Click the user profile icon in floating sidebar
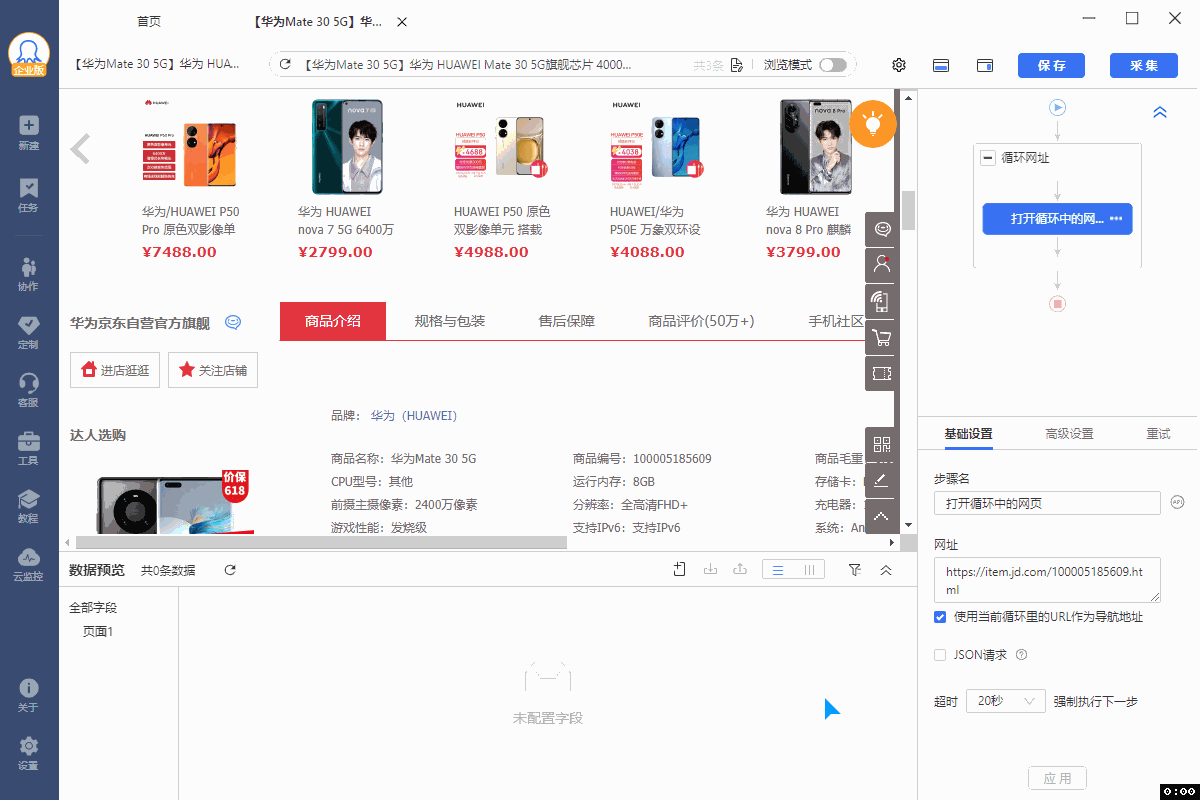Image resolution: width=1200 pixels, height=800 pixels. (882, 265)
